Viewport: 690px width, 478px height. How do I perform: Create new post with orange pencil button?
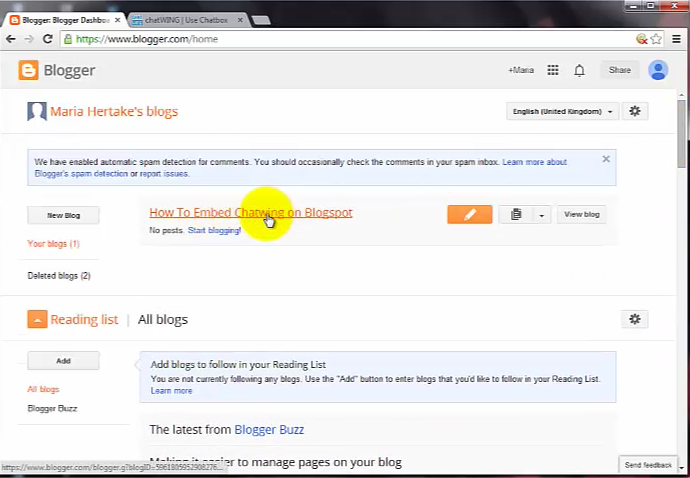click(470, 214)
